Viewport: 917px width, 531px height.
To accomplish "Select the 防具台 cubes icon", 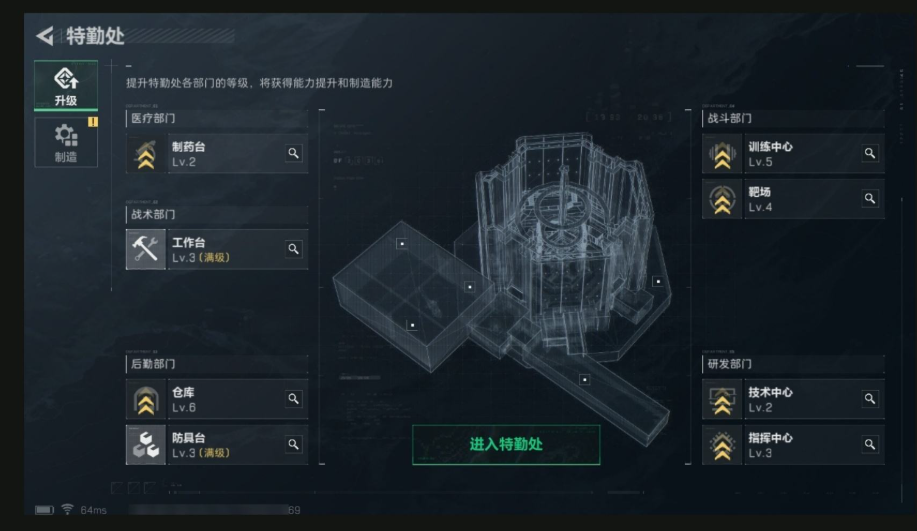I will [x=146, y=444].
